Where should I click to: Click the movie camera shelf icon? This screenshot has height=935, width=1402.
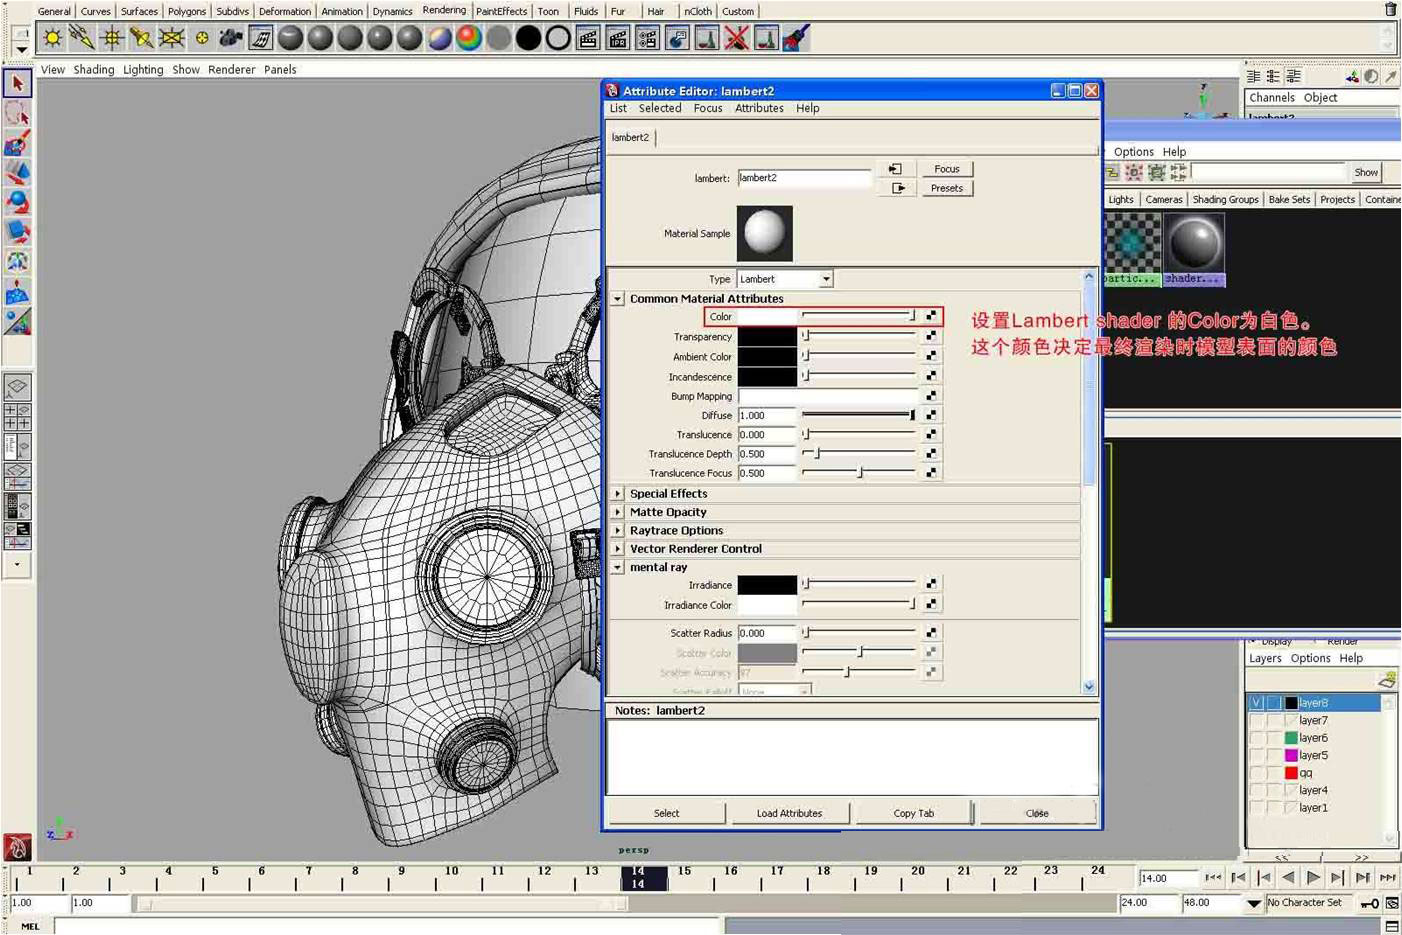(x=231, y=39)
